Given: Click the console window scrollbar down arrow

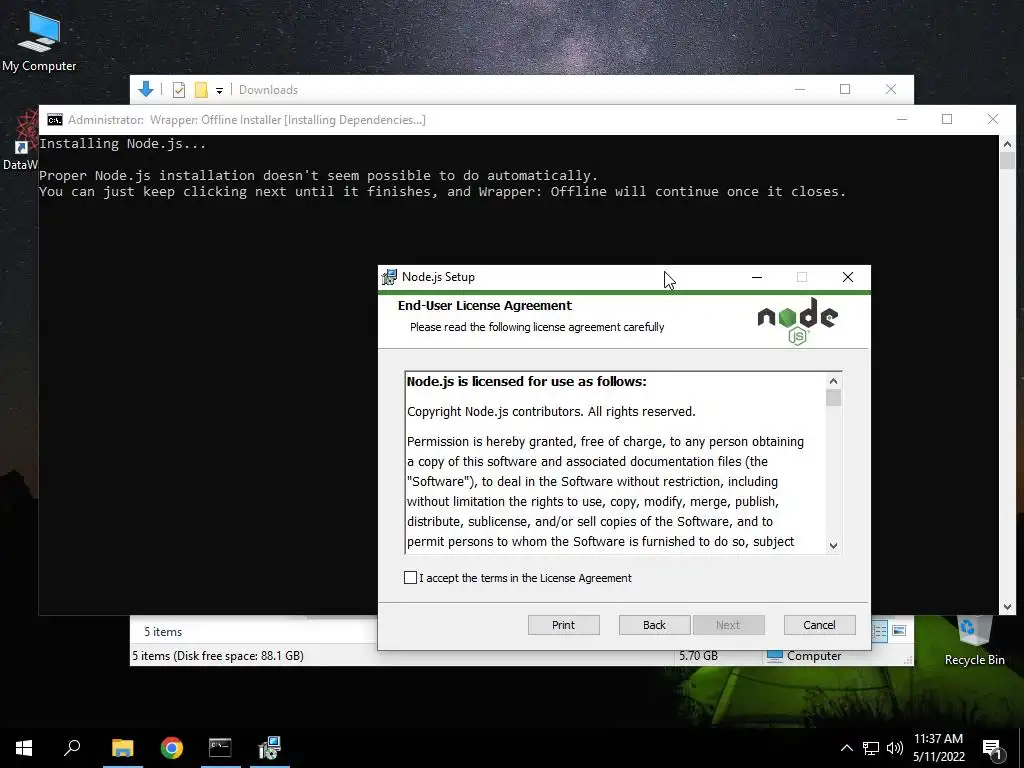Looking at the screenshot, I should point(1007,607).
